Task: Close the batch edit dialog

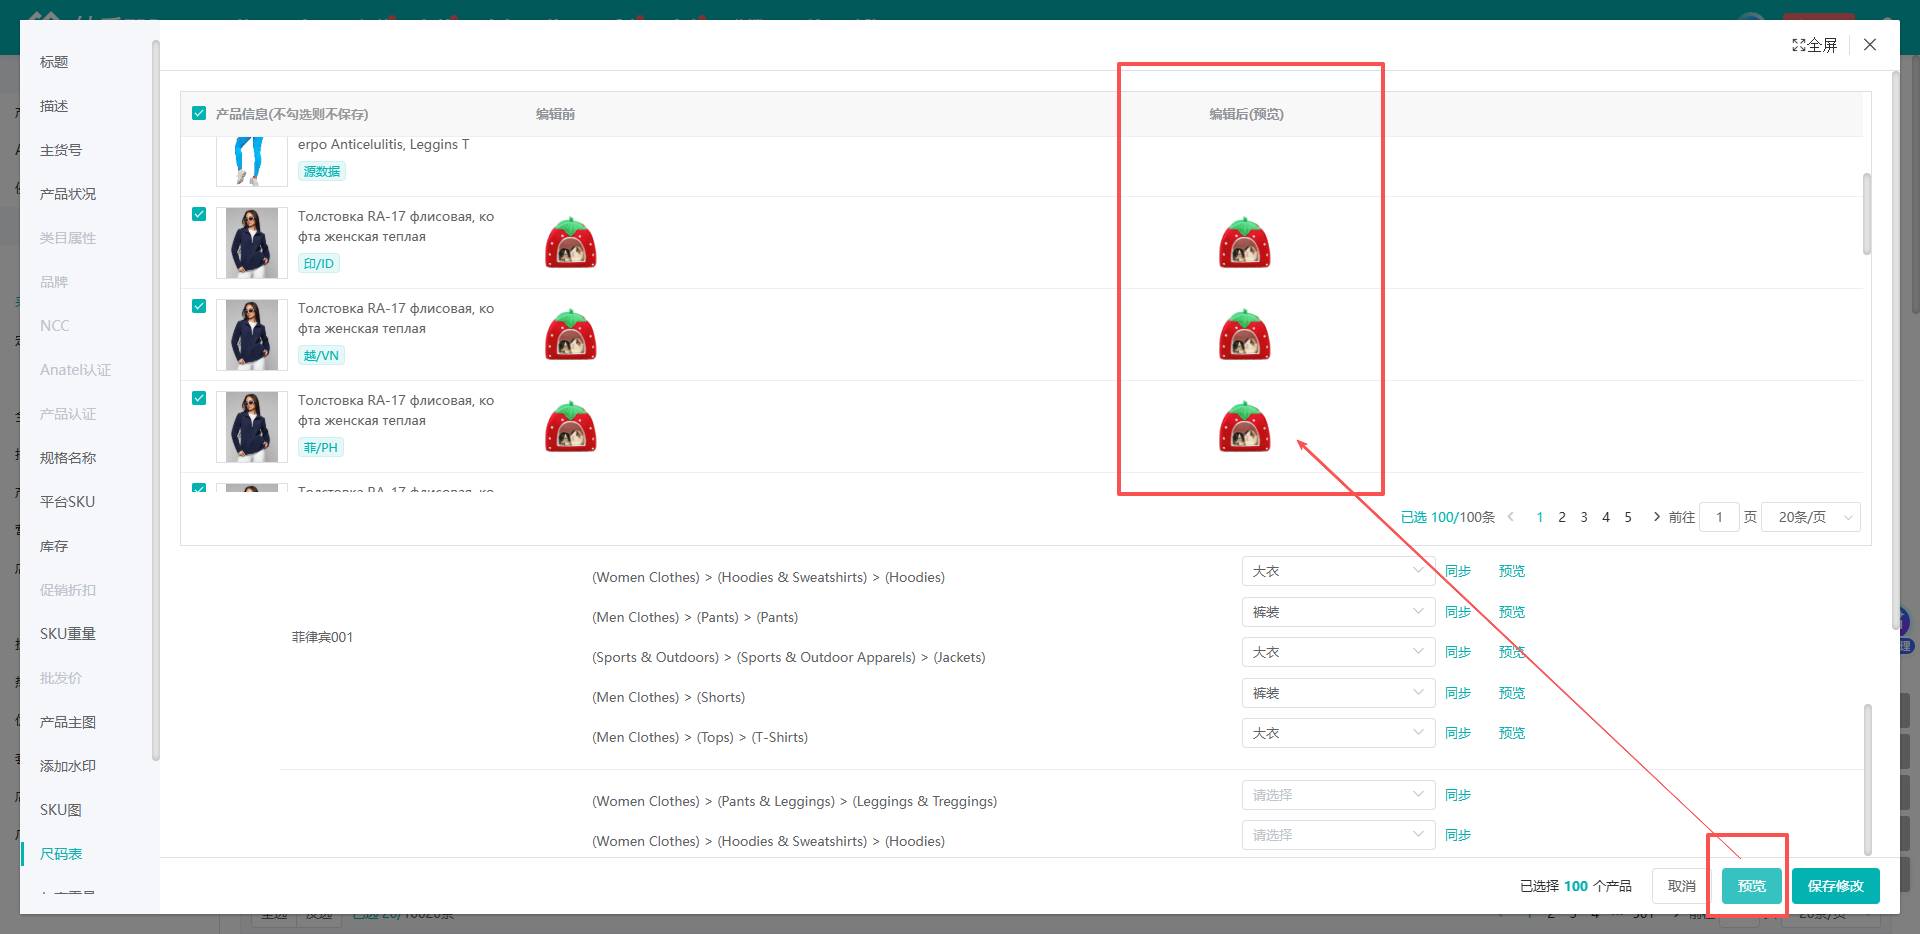Action: point(1870,45)
